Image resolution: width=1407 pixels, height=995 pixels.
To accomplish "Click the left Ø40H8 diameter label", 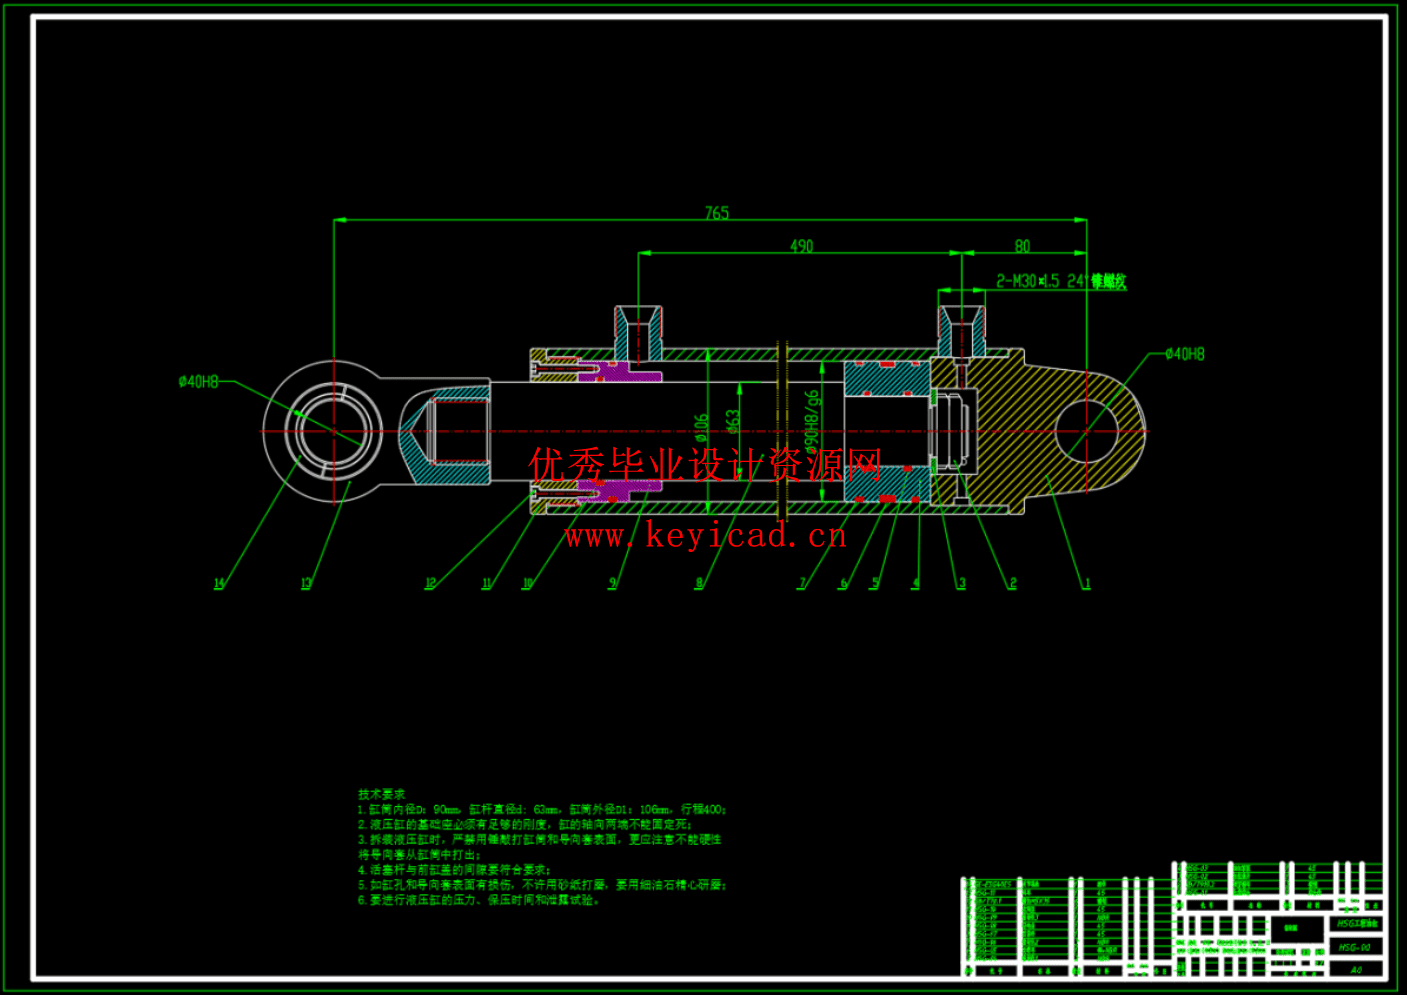I will tap(200, 380).
